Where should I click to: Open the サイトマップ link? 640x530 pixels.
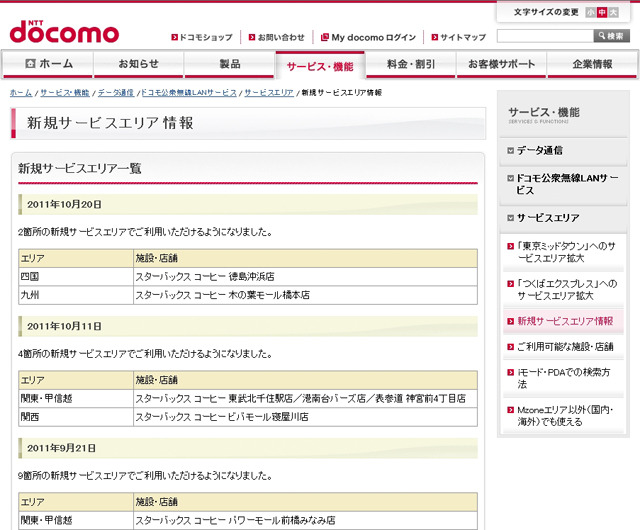(459, 37)
